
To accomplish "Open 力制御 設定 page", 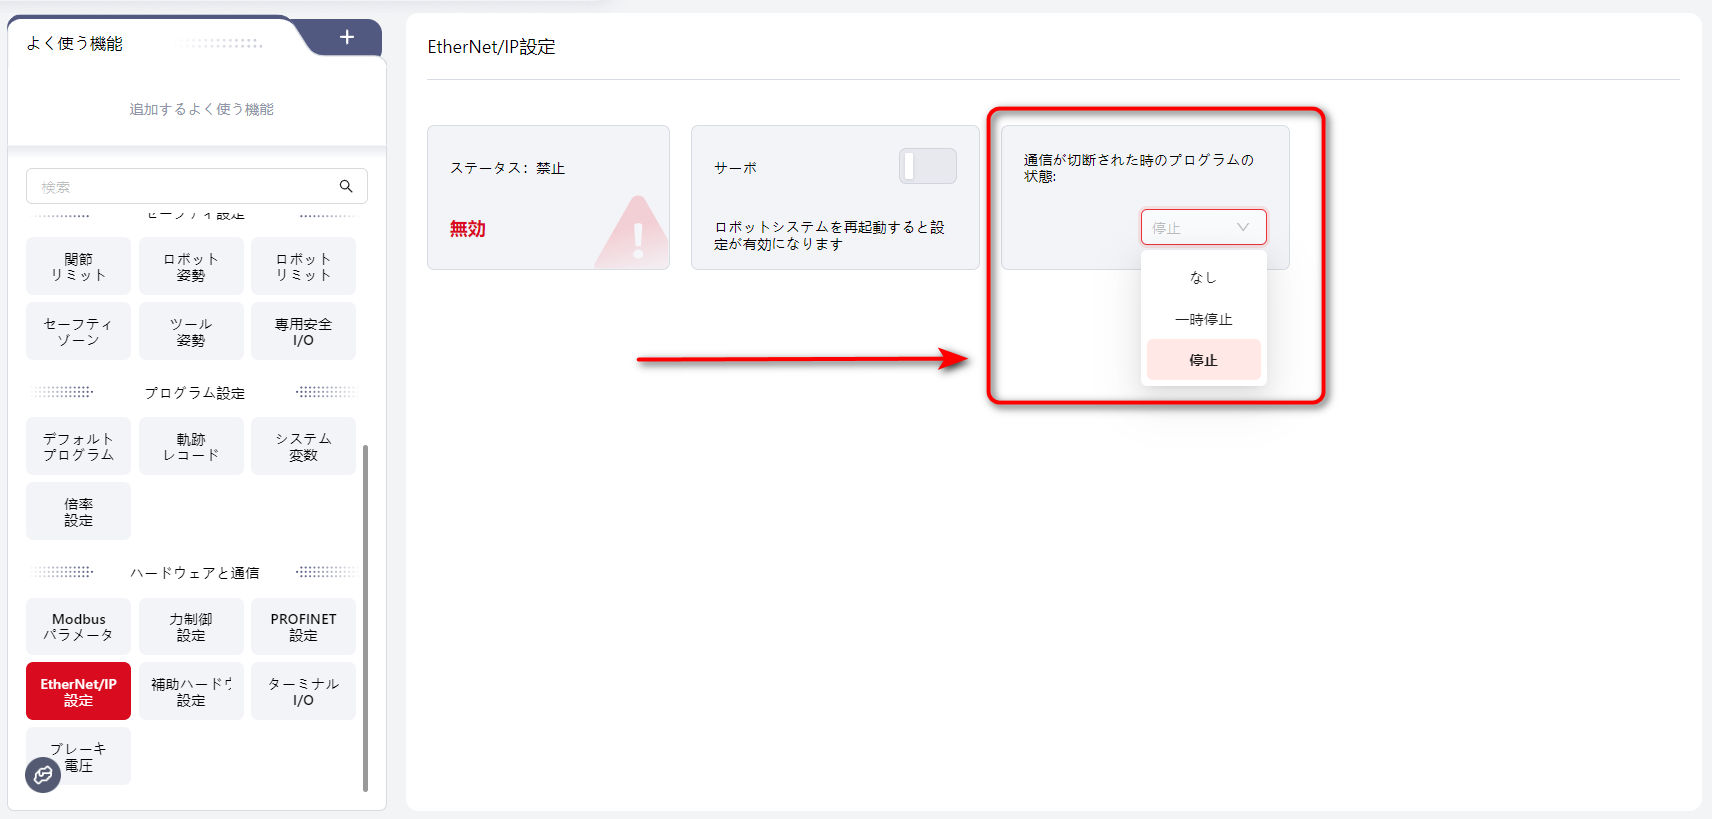I will (191, 627).
